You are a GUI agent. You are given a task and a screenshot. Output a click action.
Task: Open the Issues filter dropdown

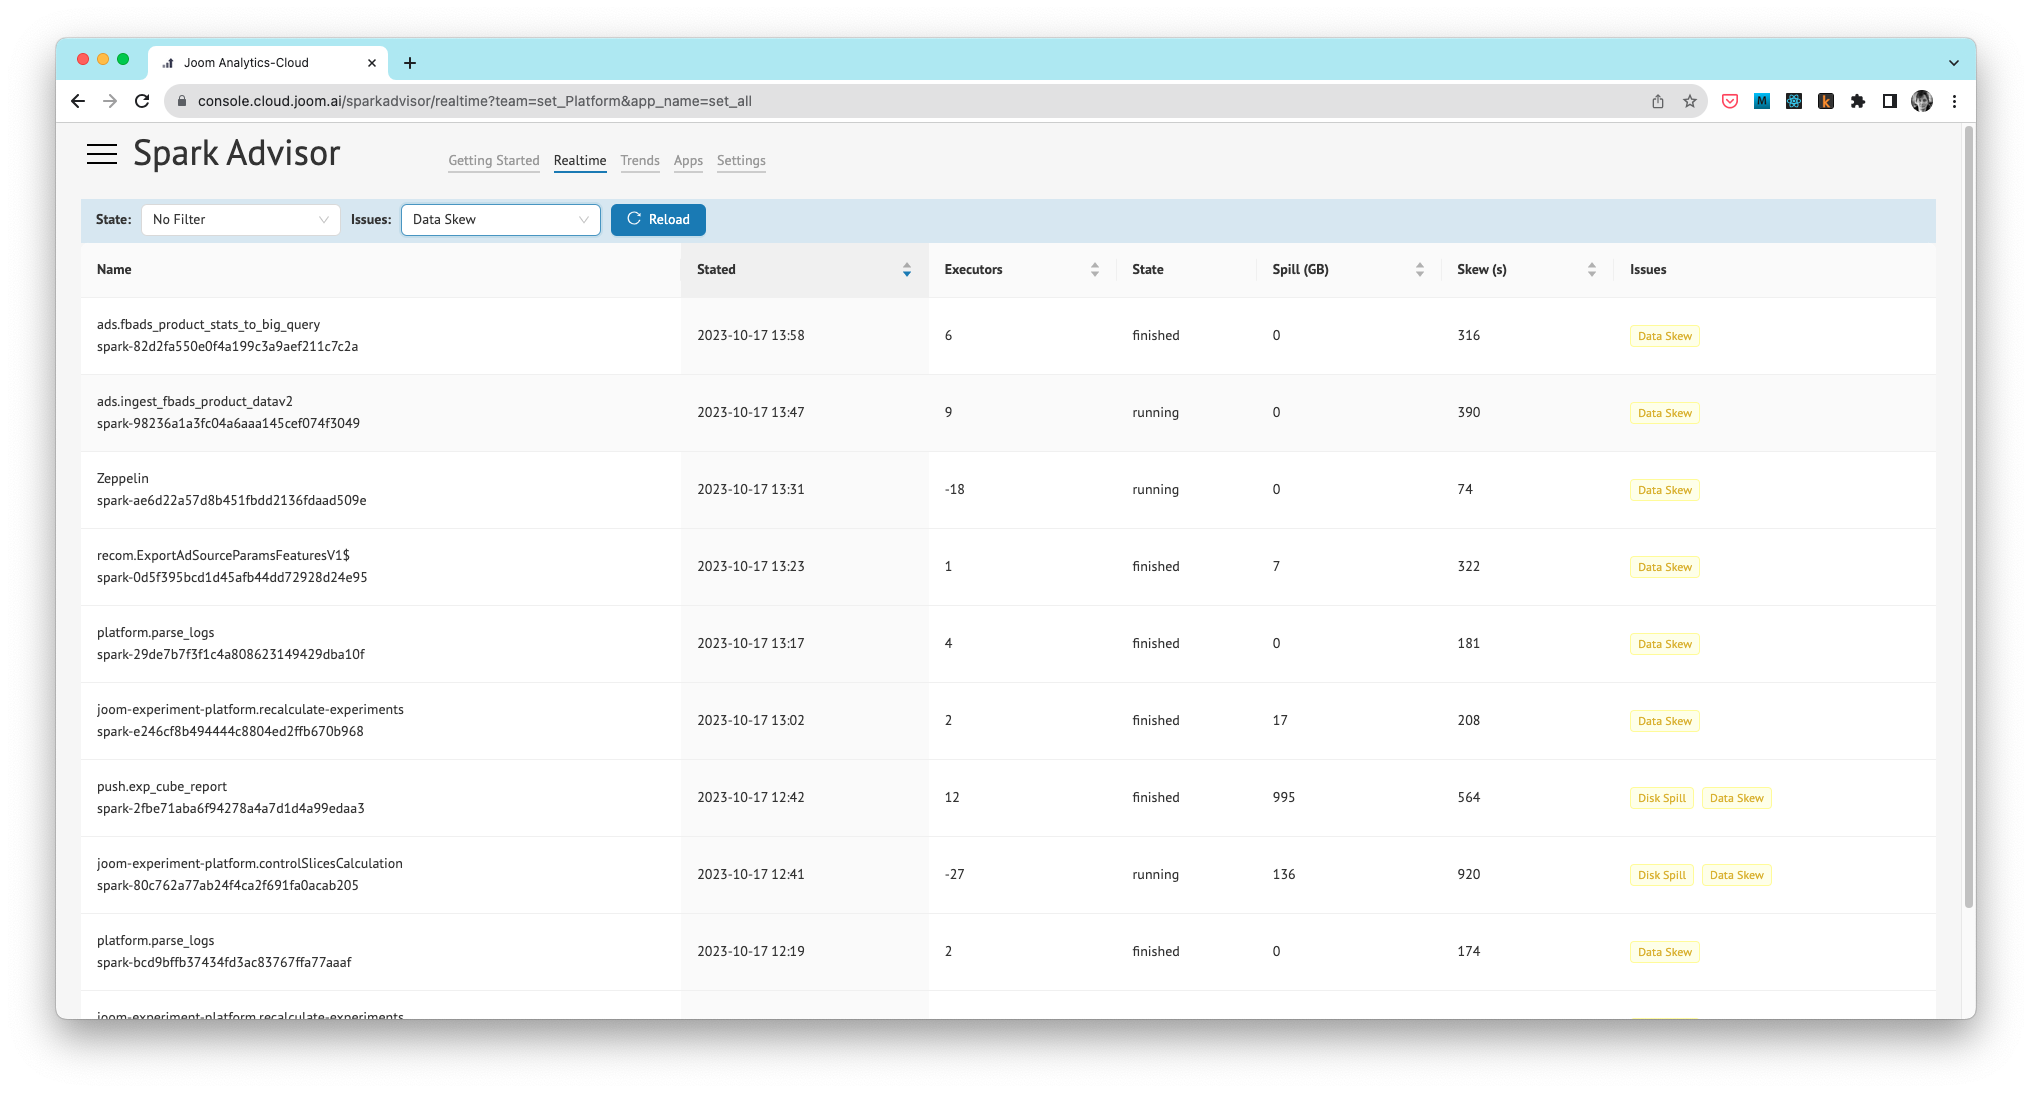(500, 219)
